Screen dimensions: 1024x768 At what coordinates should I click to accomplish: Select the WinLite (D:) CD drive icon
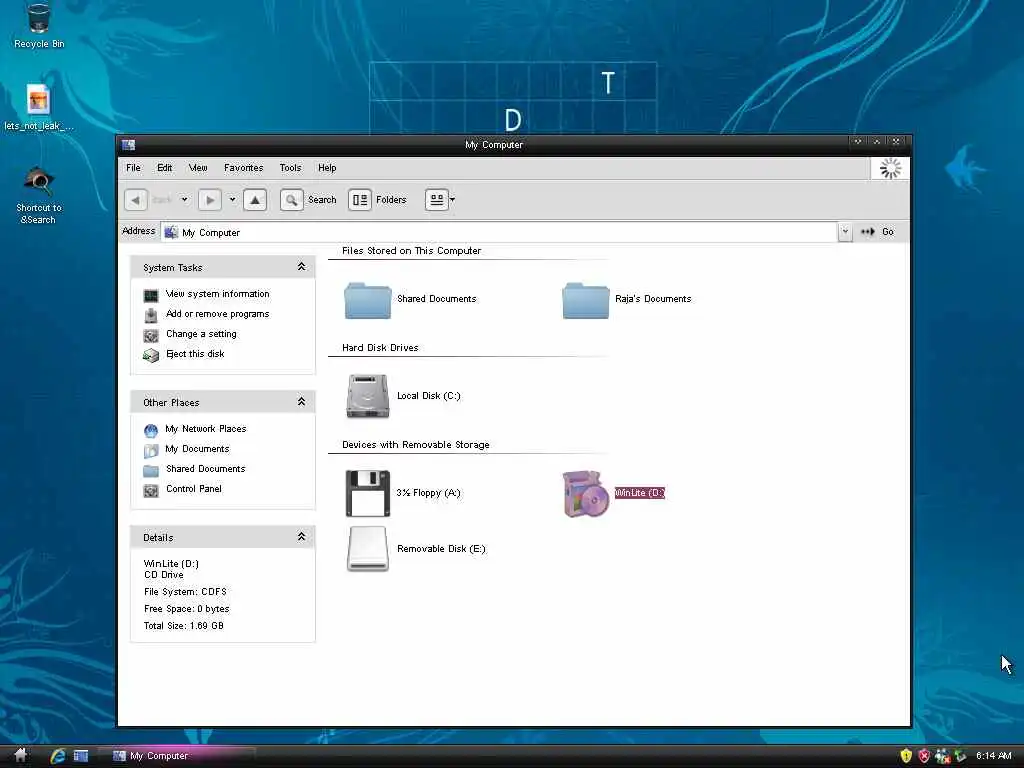point(586,494)
